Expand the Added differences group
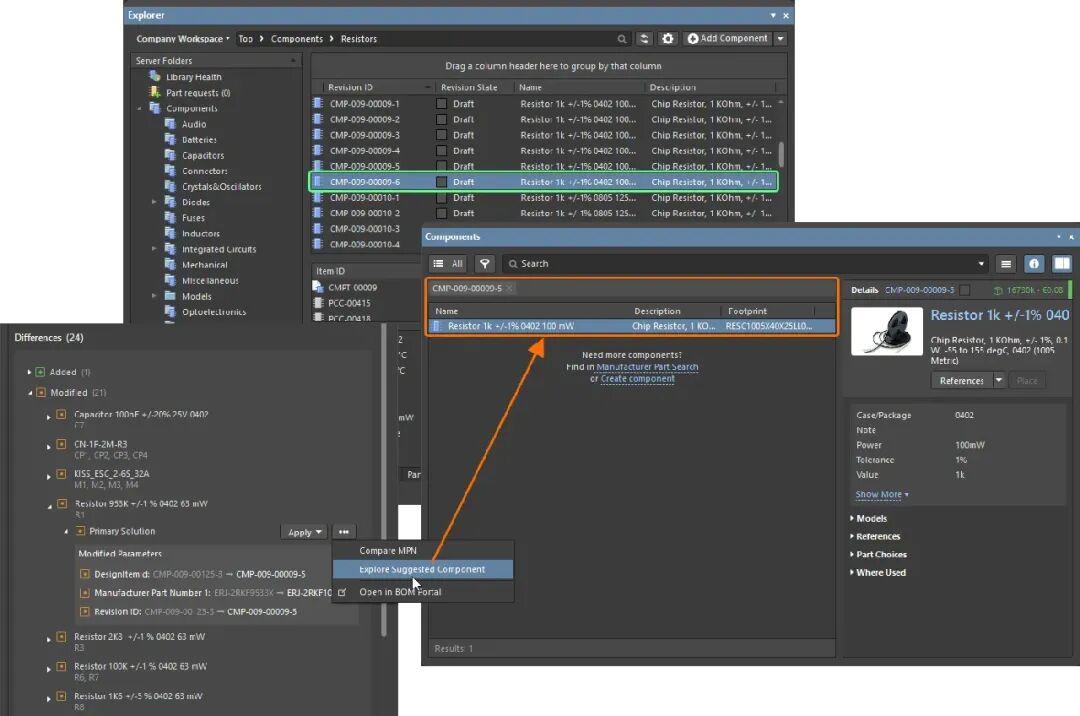This screenshot has height=716, width=1080. click(x=29, y=372)
